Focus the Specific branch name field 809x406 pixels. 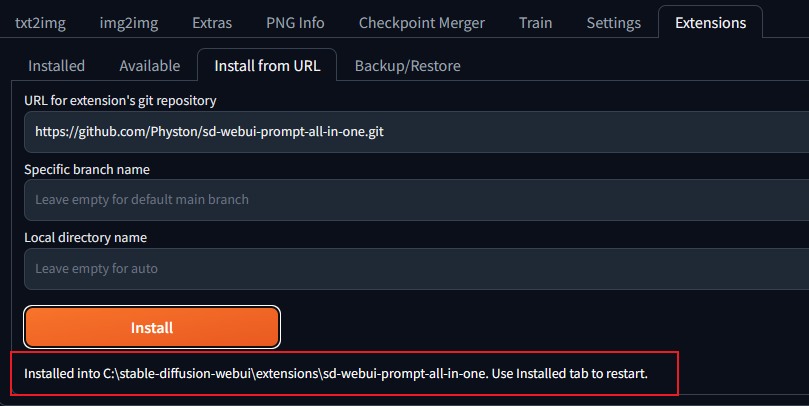pos(415,199)
